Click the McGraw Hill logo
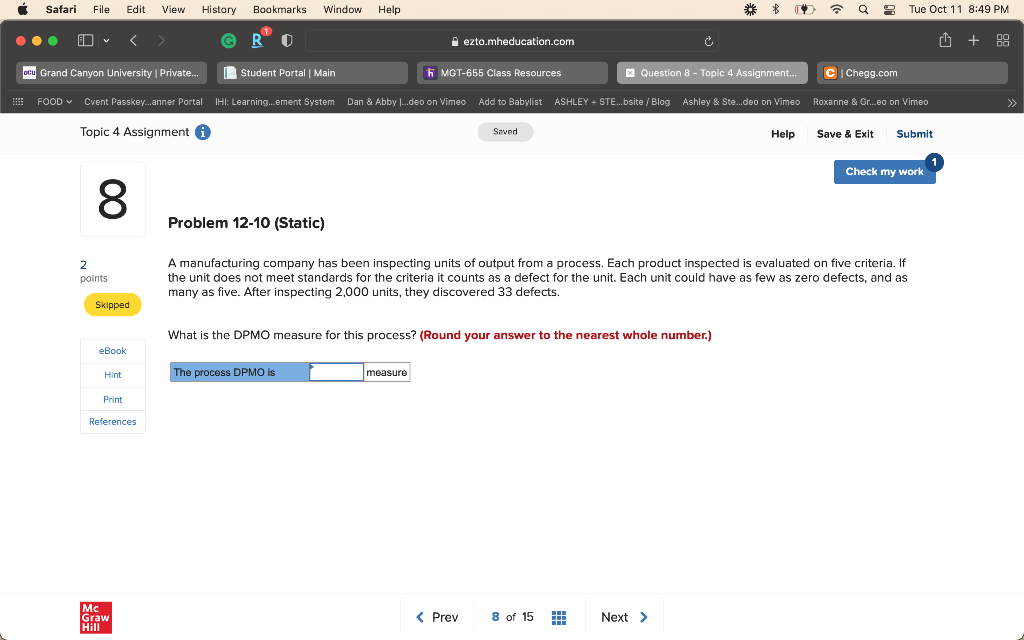The width and height of the screenshot is (1024, 640). coord(96,618)
